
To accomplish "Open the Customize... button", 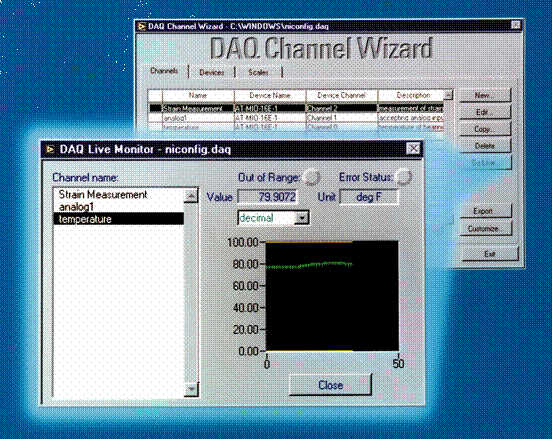I will pos(485,229).
